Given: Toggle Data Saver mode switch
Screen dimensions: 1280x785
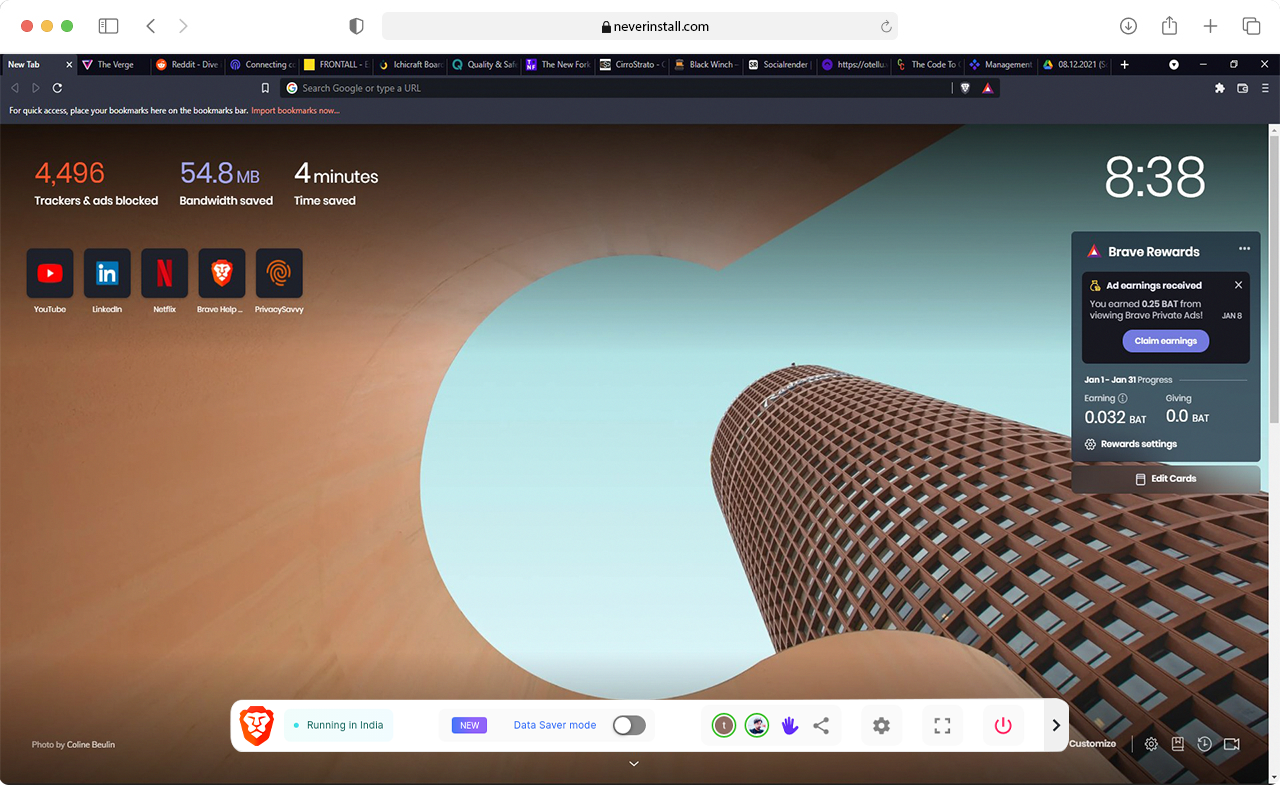Looking at the screenshot, I should tap(629, 726).
